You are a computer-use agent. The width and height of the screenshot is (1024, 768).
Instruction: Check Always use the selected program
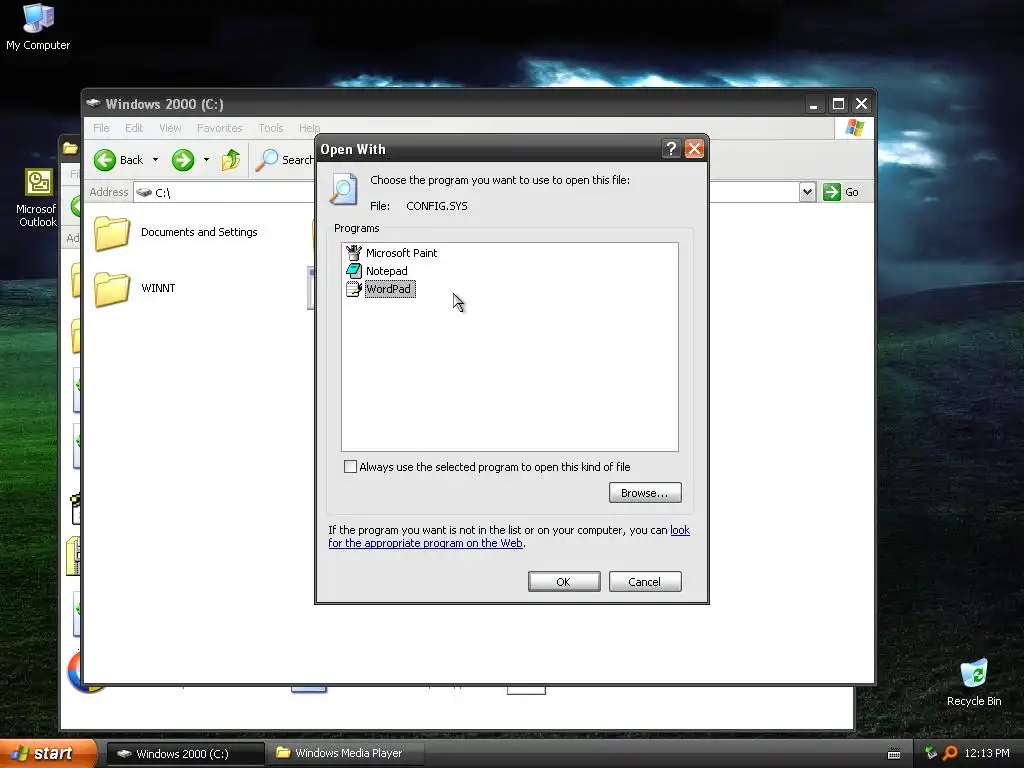click(x=351, y=466)
